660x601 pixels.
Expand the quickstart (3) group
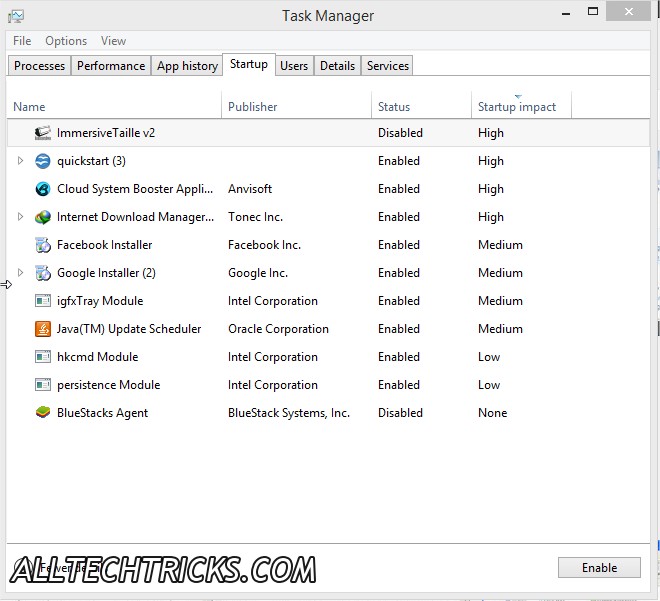point(20,160)
